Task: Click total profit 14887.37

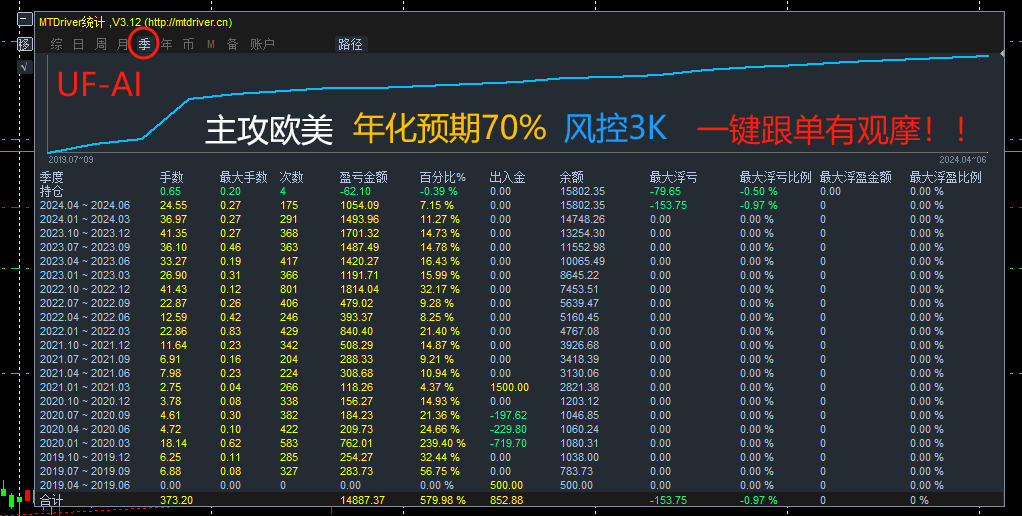Action: coord(362,500)
